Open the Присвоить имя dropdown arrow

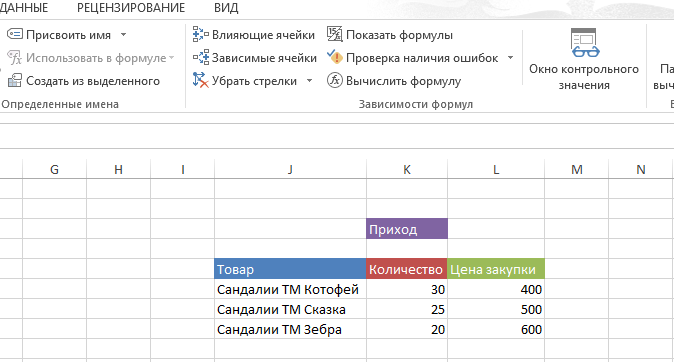pyautogui.click(x=123, y=34)
